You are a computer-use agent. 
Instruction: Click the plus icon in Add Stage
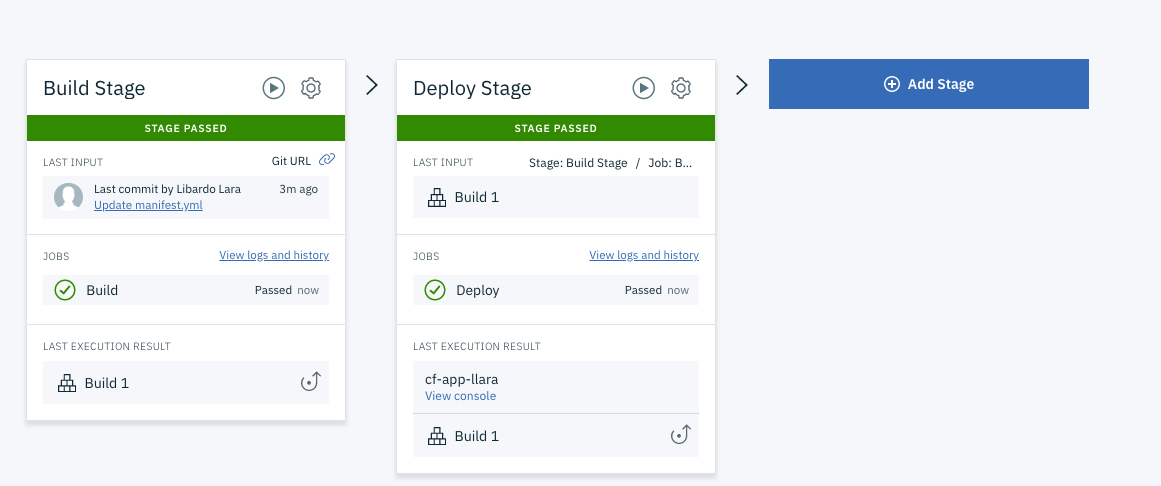(891, 84)
